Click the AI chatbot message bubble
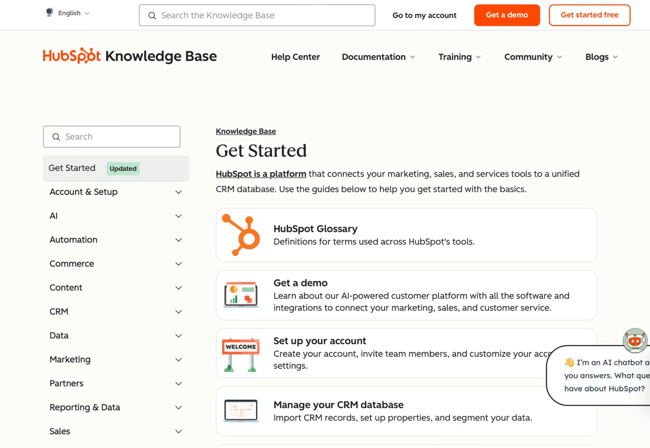This screenshot has width=650, height=448. (x=598, y=375)
